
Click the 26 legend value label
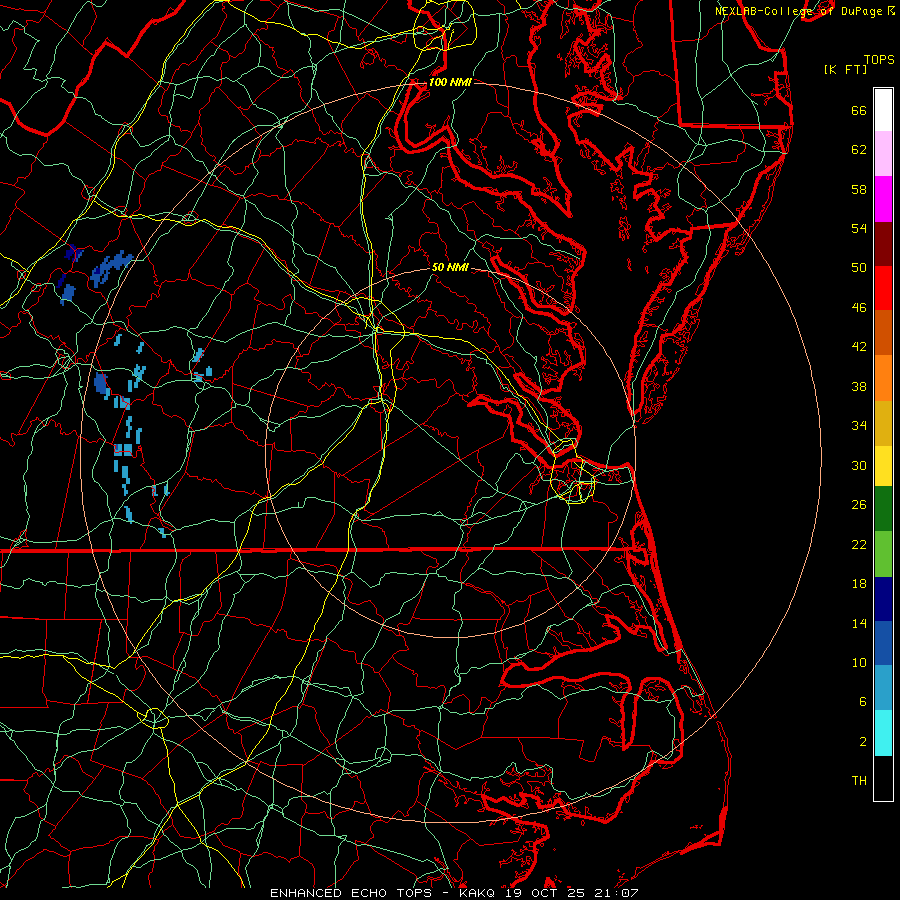859,505
